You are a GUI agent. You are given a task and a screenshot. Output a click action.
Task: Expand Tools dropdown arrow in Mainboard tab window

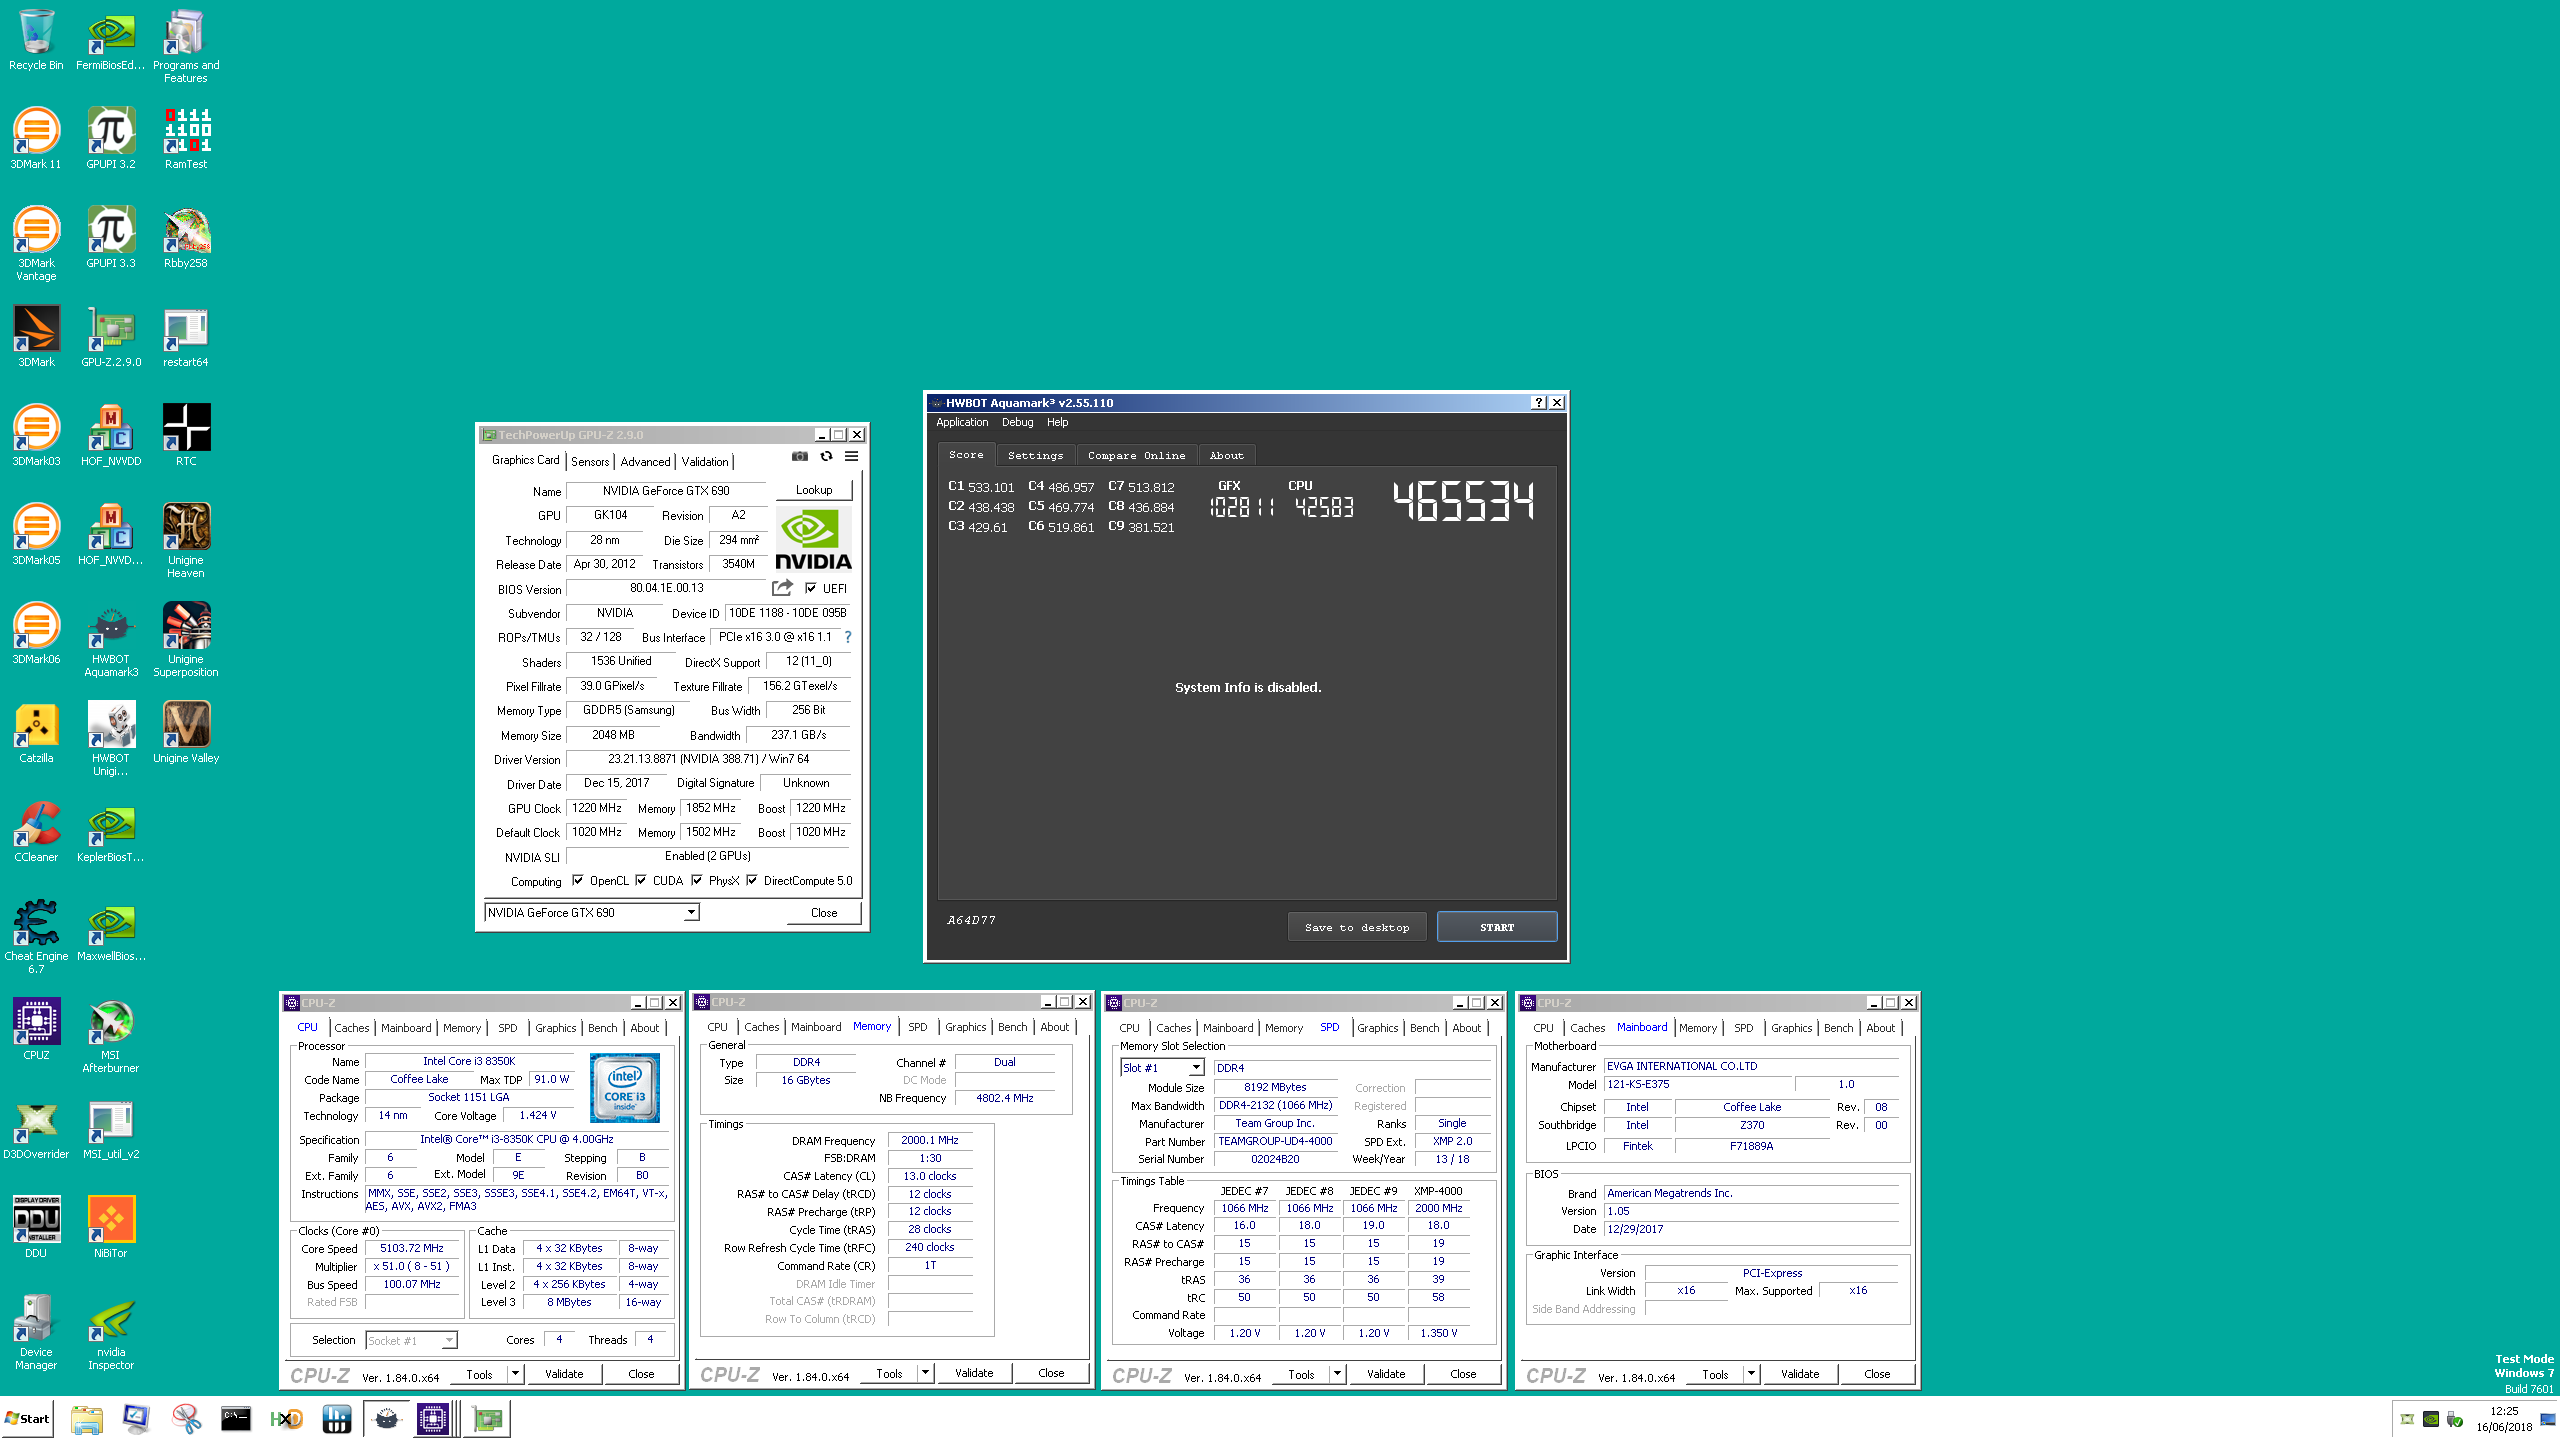pos(1751,1374)
